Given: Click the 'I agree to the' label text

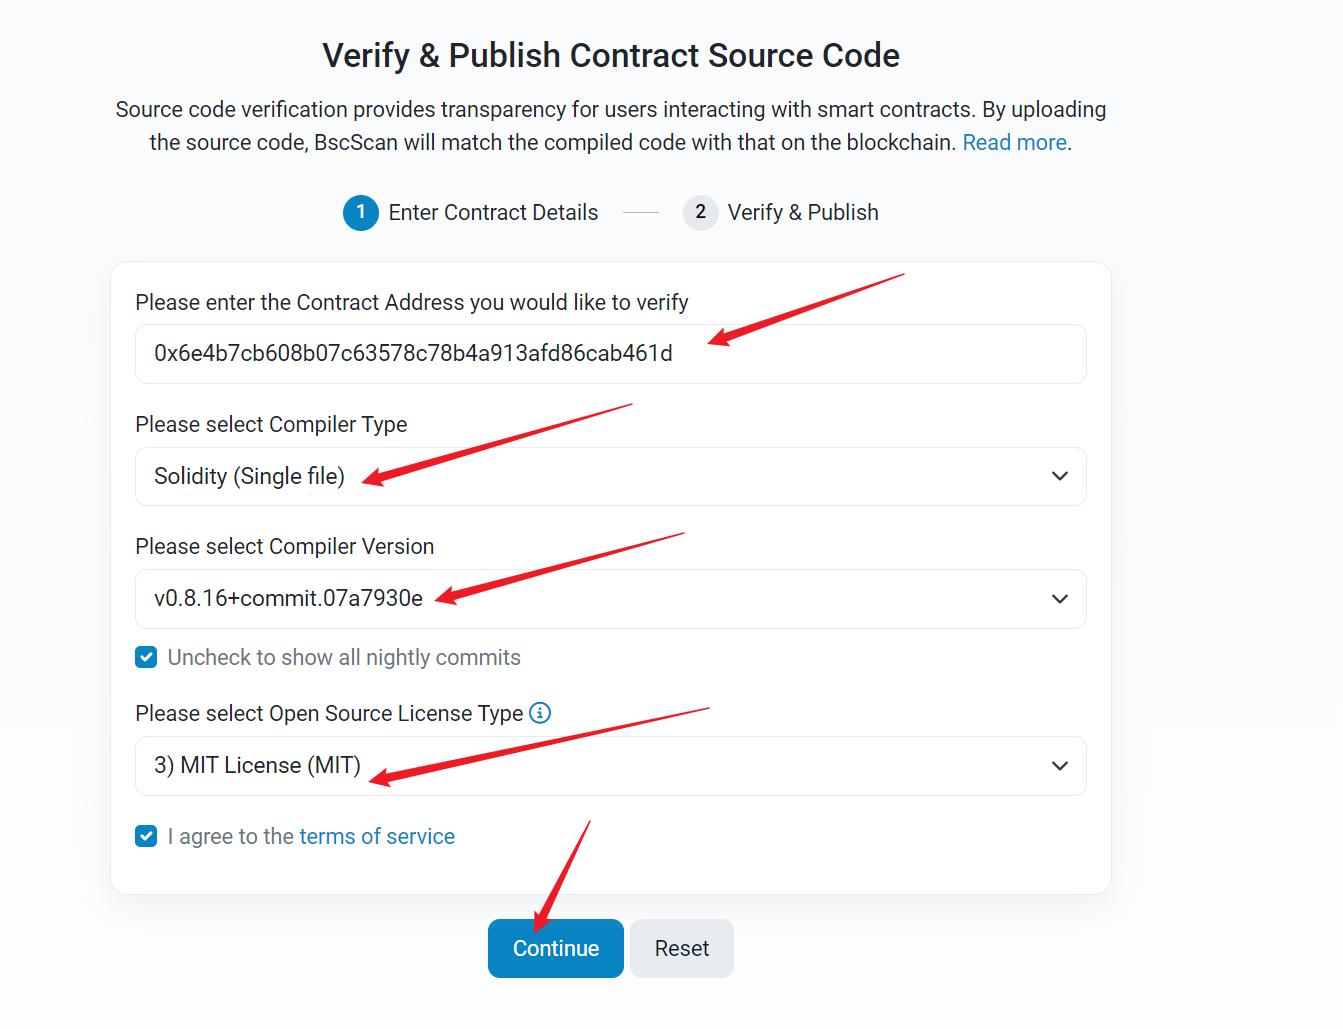Looking at the screenshot, I should [x=230, y=836].
